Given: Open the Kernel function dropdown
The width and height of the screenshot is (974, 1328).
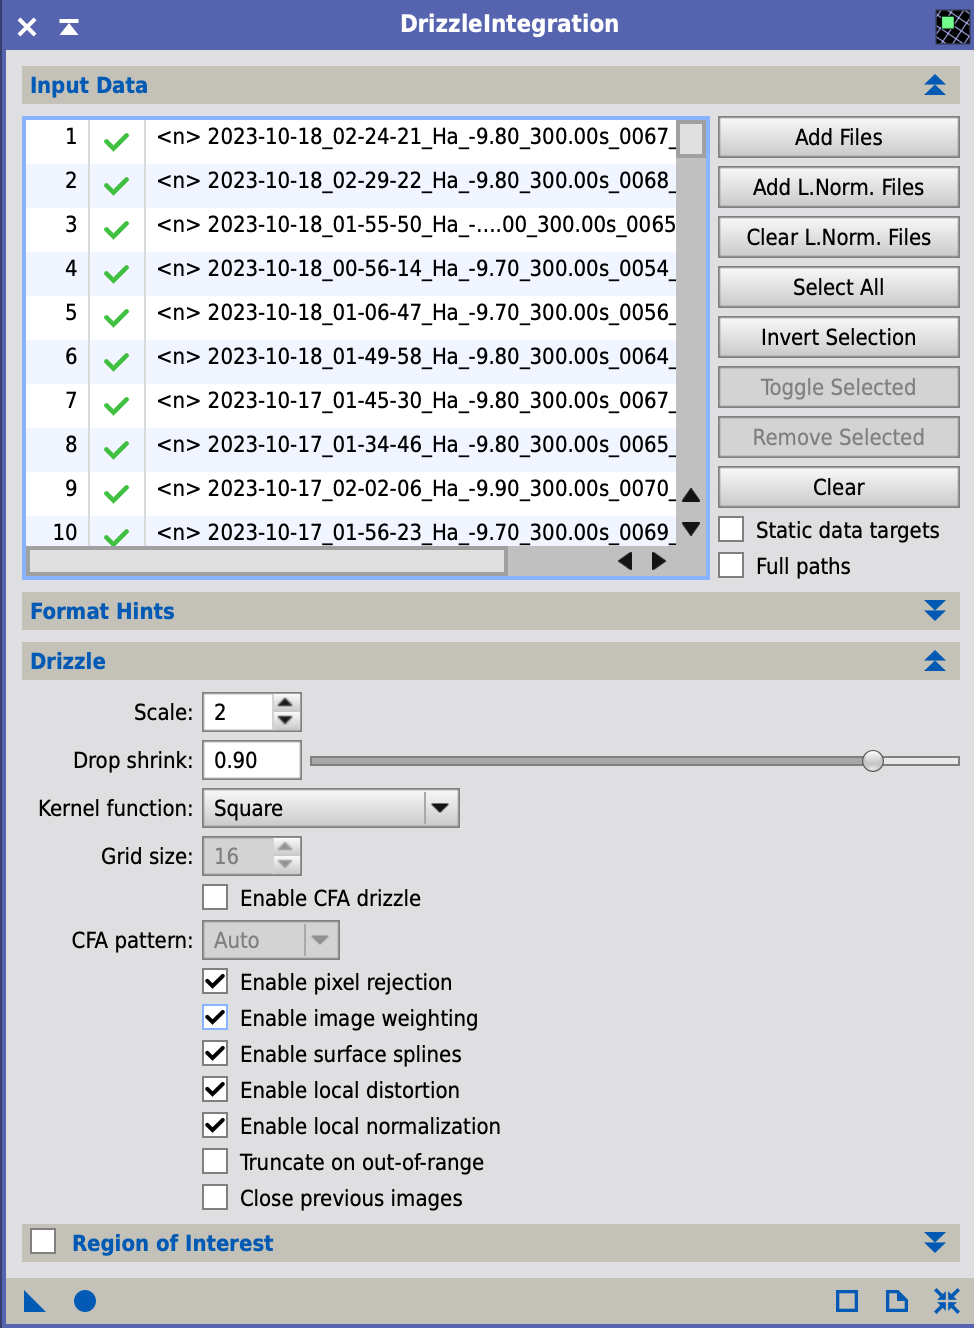Looking at the screenshot, I should click(331, 808).
